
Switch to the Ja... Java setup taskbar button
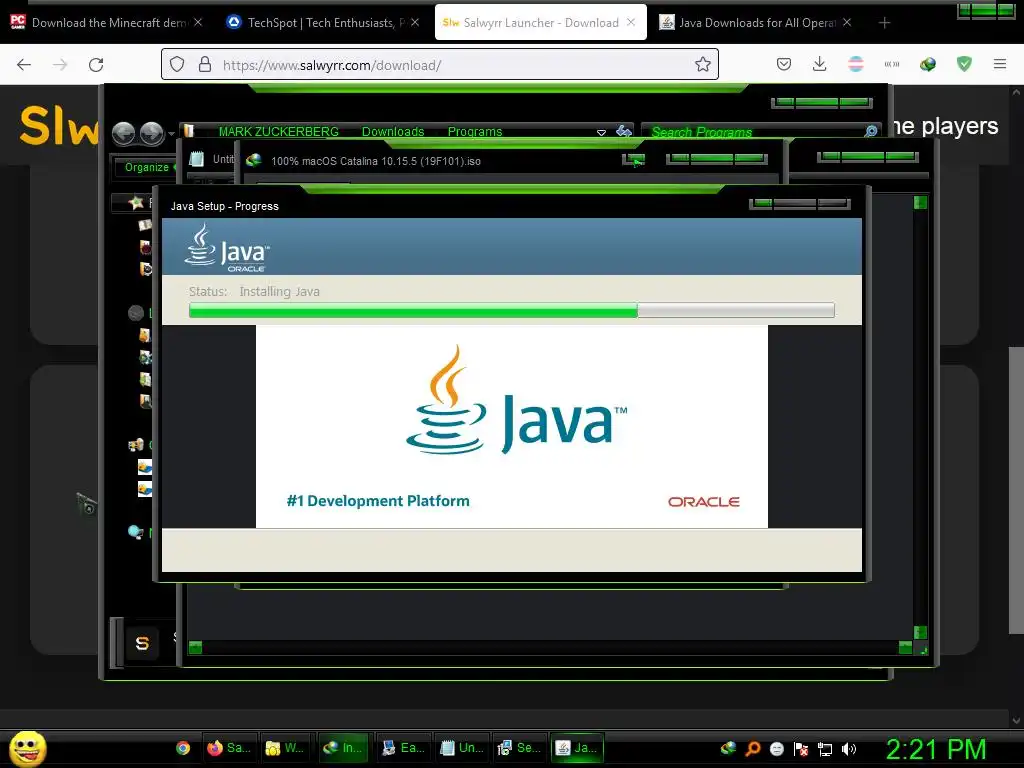coord(577,748)
